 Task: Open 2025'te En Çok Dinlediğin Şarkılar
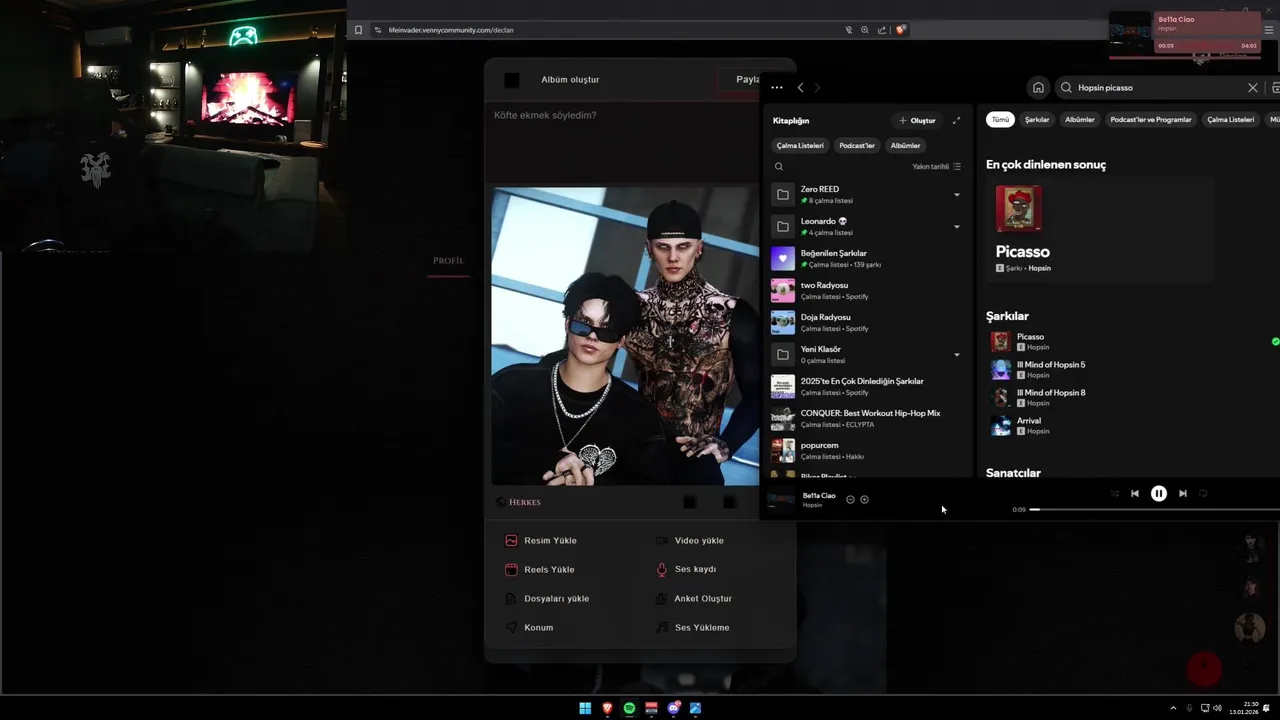coord(868,387)
